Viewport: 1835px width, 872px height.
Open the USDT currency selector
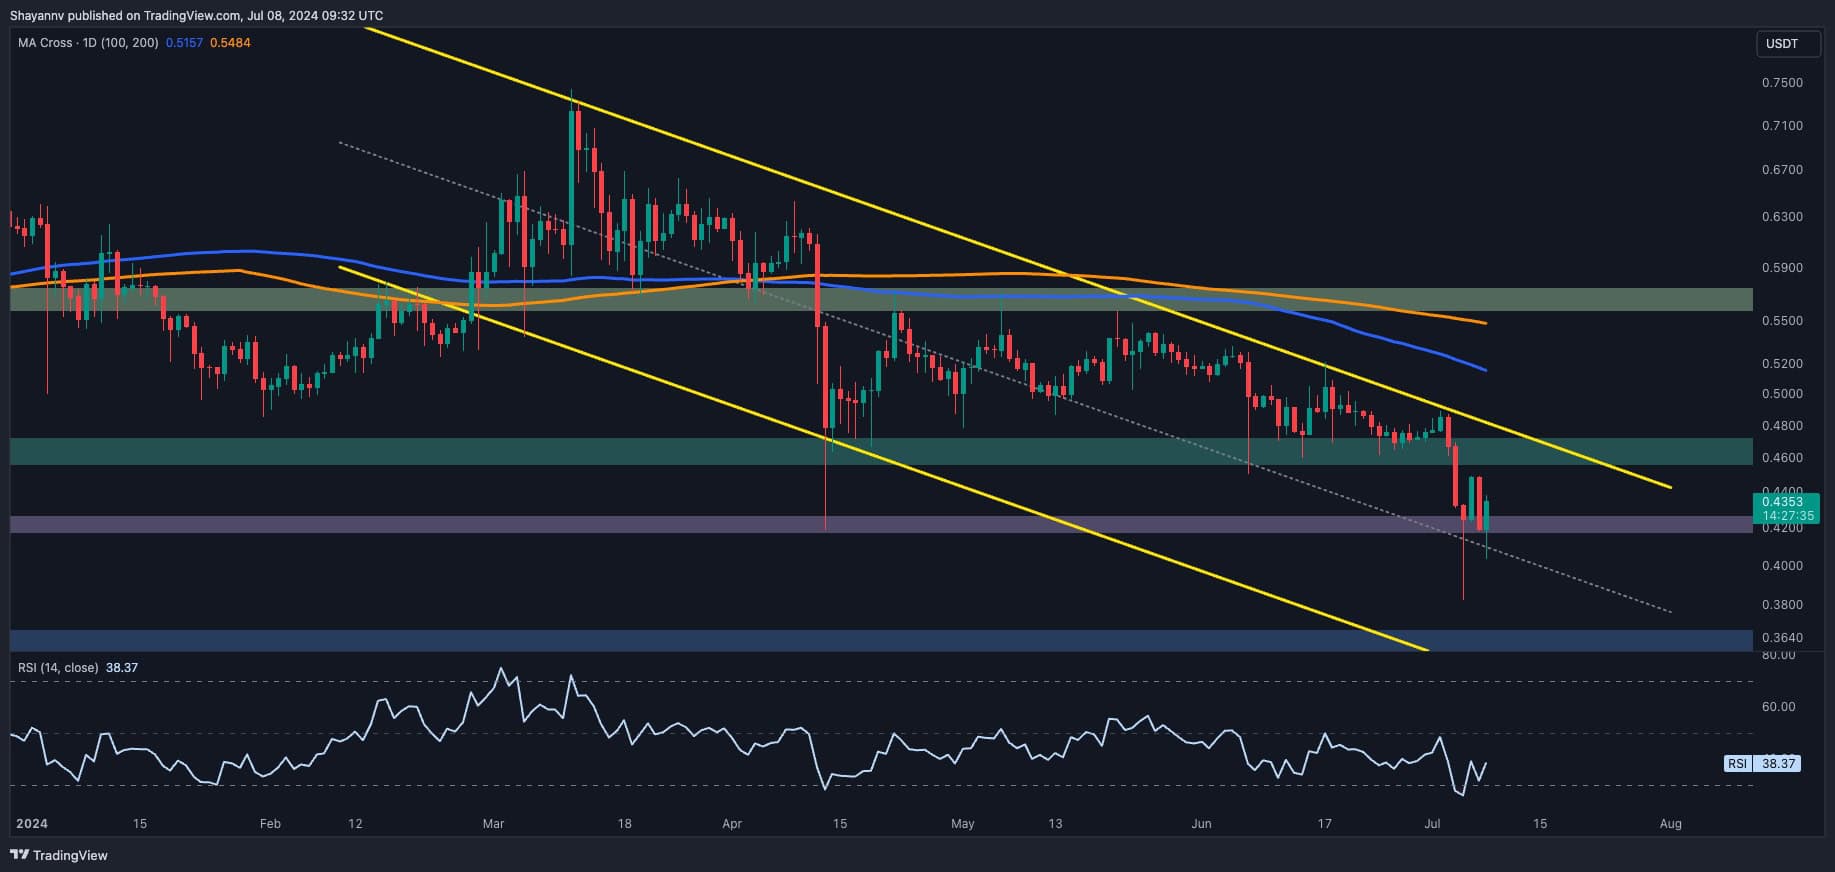(1781, 44)
